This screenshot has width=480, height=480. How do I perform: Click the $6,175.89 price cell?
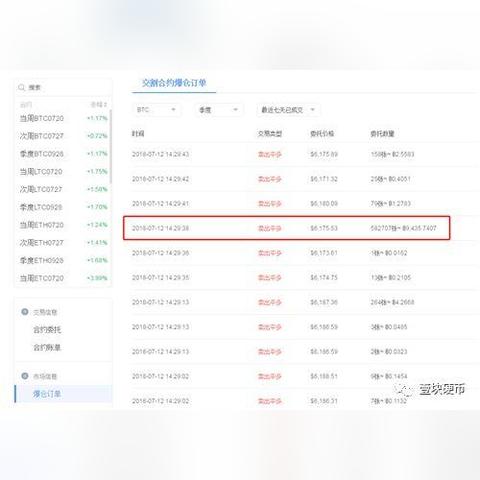324,154
